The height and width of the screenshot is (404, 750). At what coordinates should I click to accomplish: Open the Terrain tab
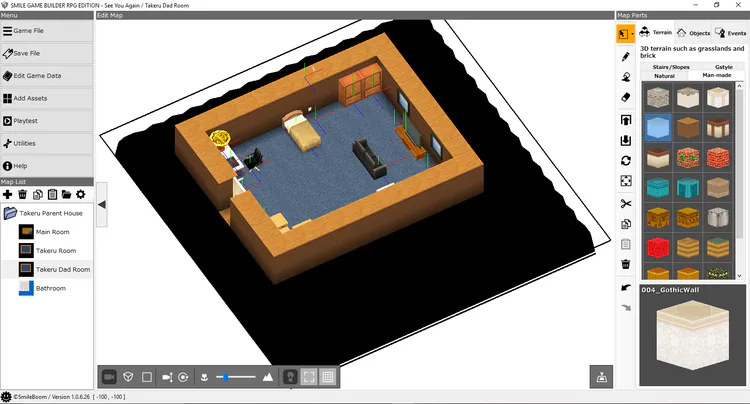pyautogui.click(x=656, y=33)
